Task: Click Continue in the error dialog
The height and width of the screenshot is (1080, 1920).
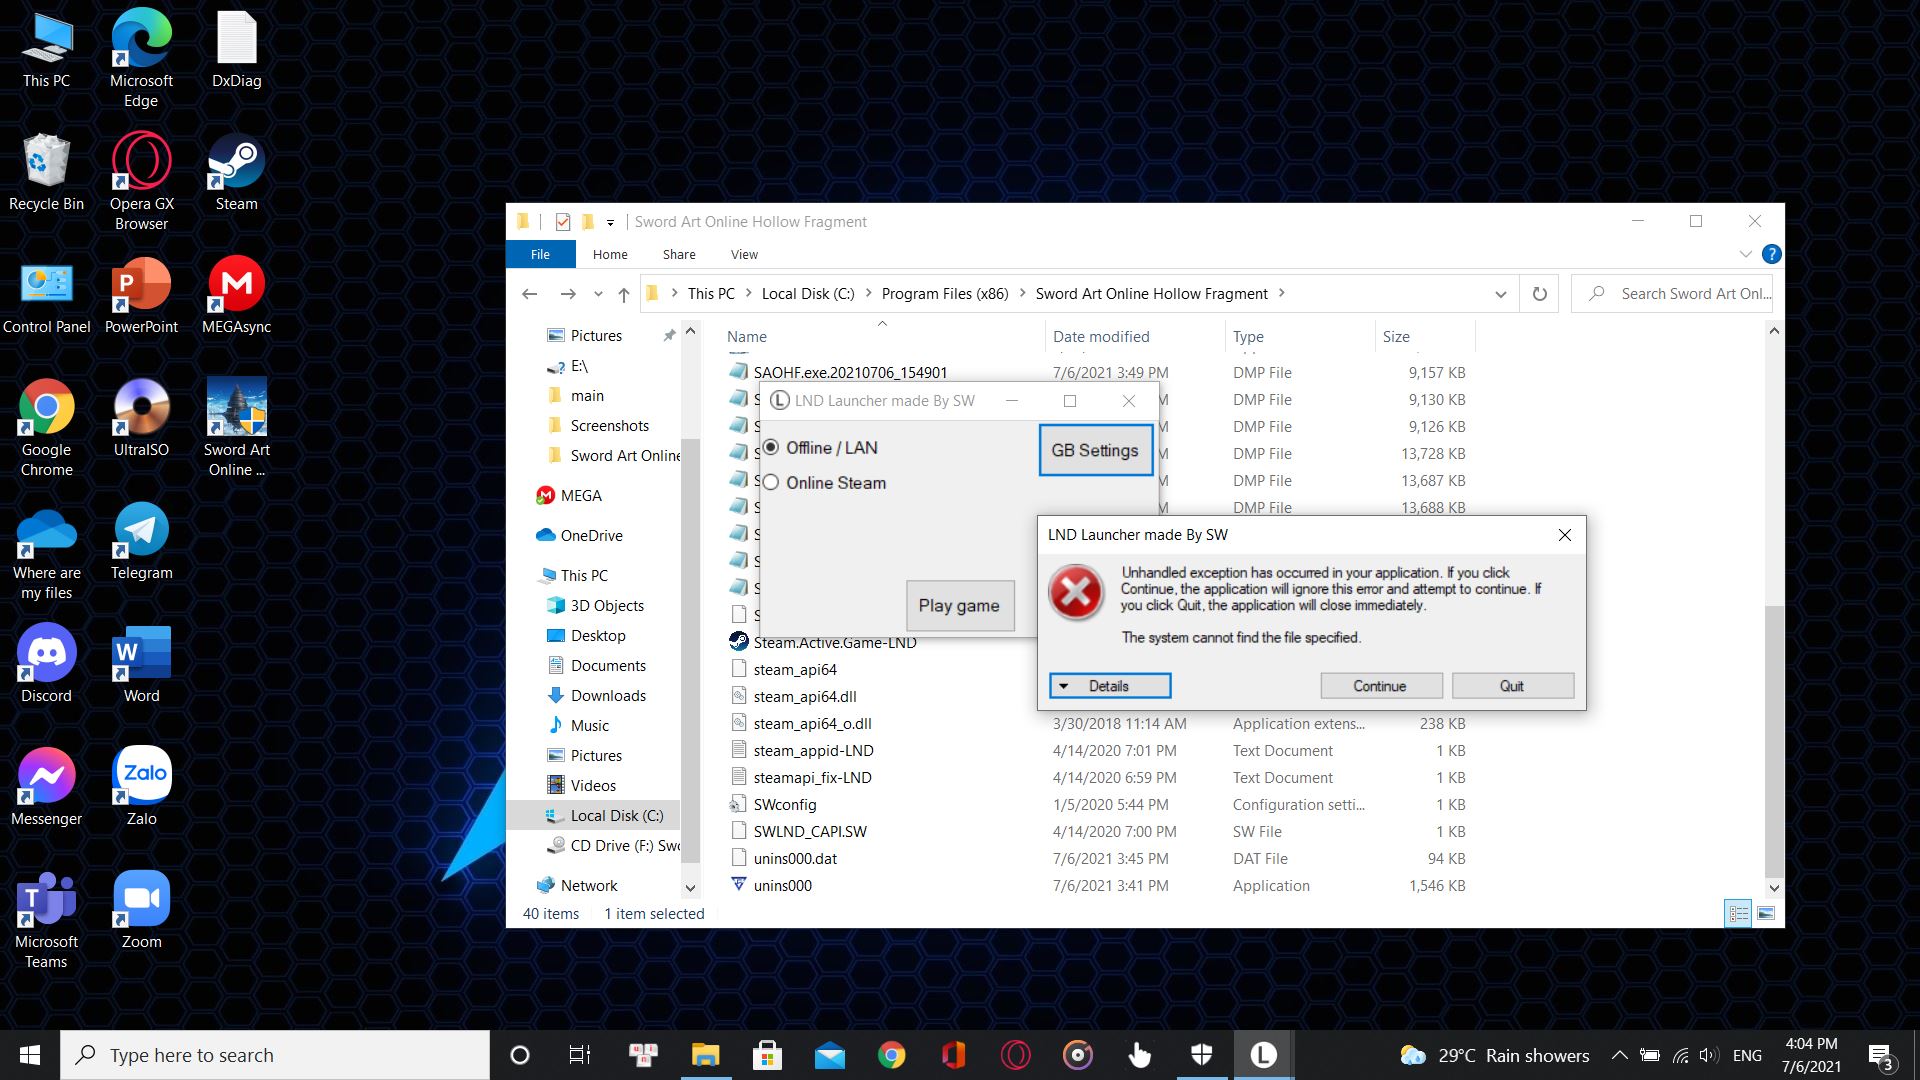Action: [x=1380, y=686]
